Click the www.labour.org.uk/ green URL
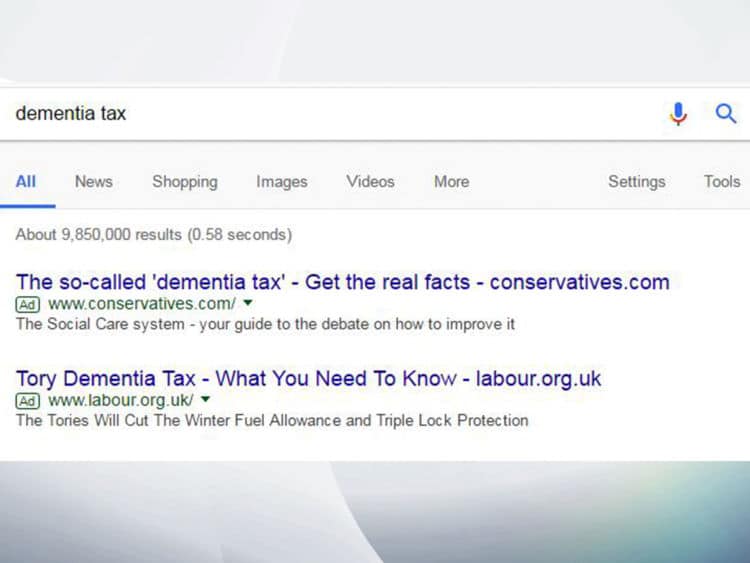The image size is (750, 563). [x=120, y=400]
